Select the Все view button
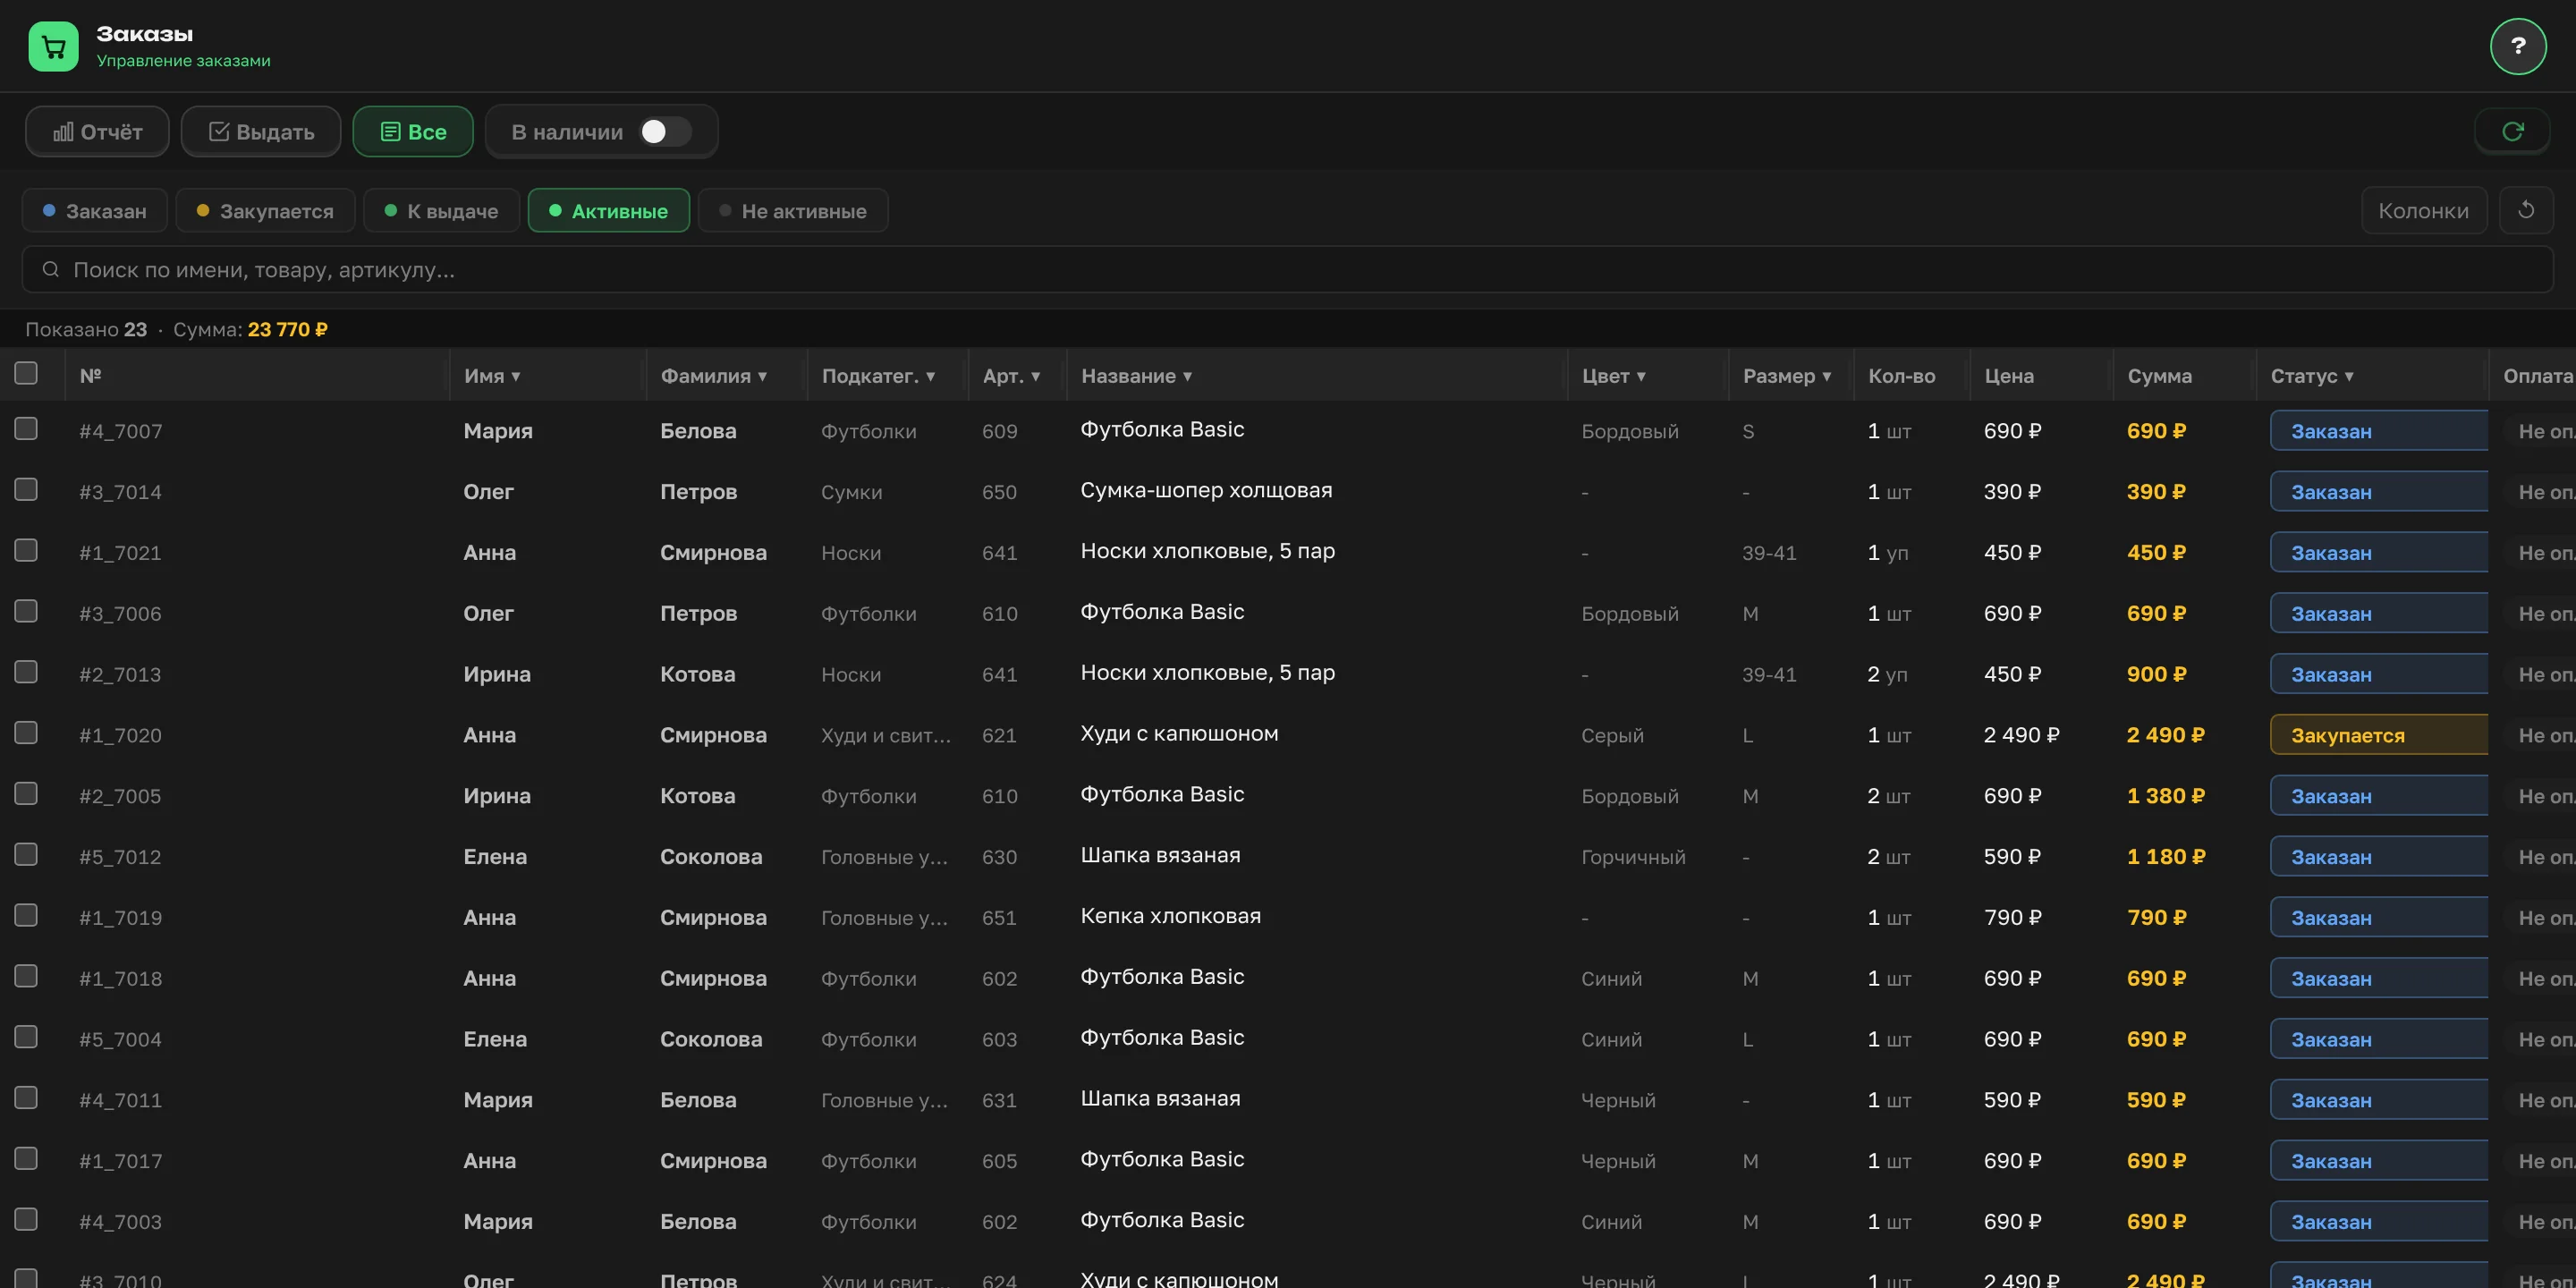This screenshot has width=2576, height=1288. point(413,132)
